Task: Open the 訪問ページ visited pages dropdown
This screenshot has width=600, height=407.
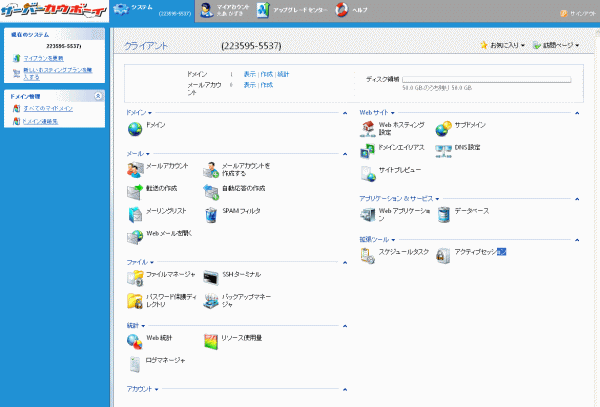Action: click(555, 46)
